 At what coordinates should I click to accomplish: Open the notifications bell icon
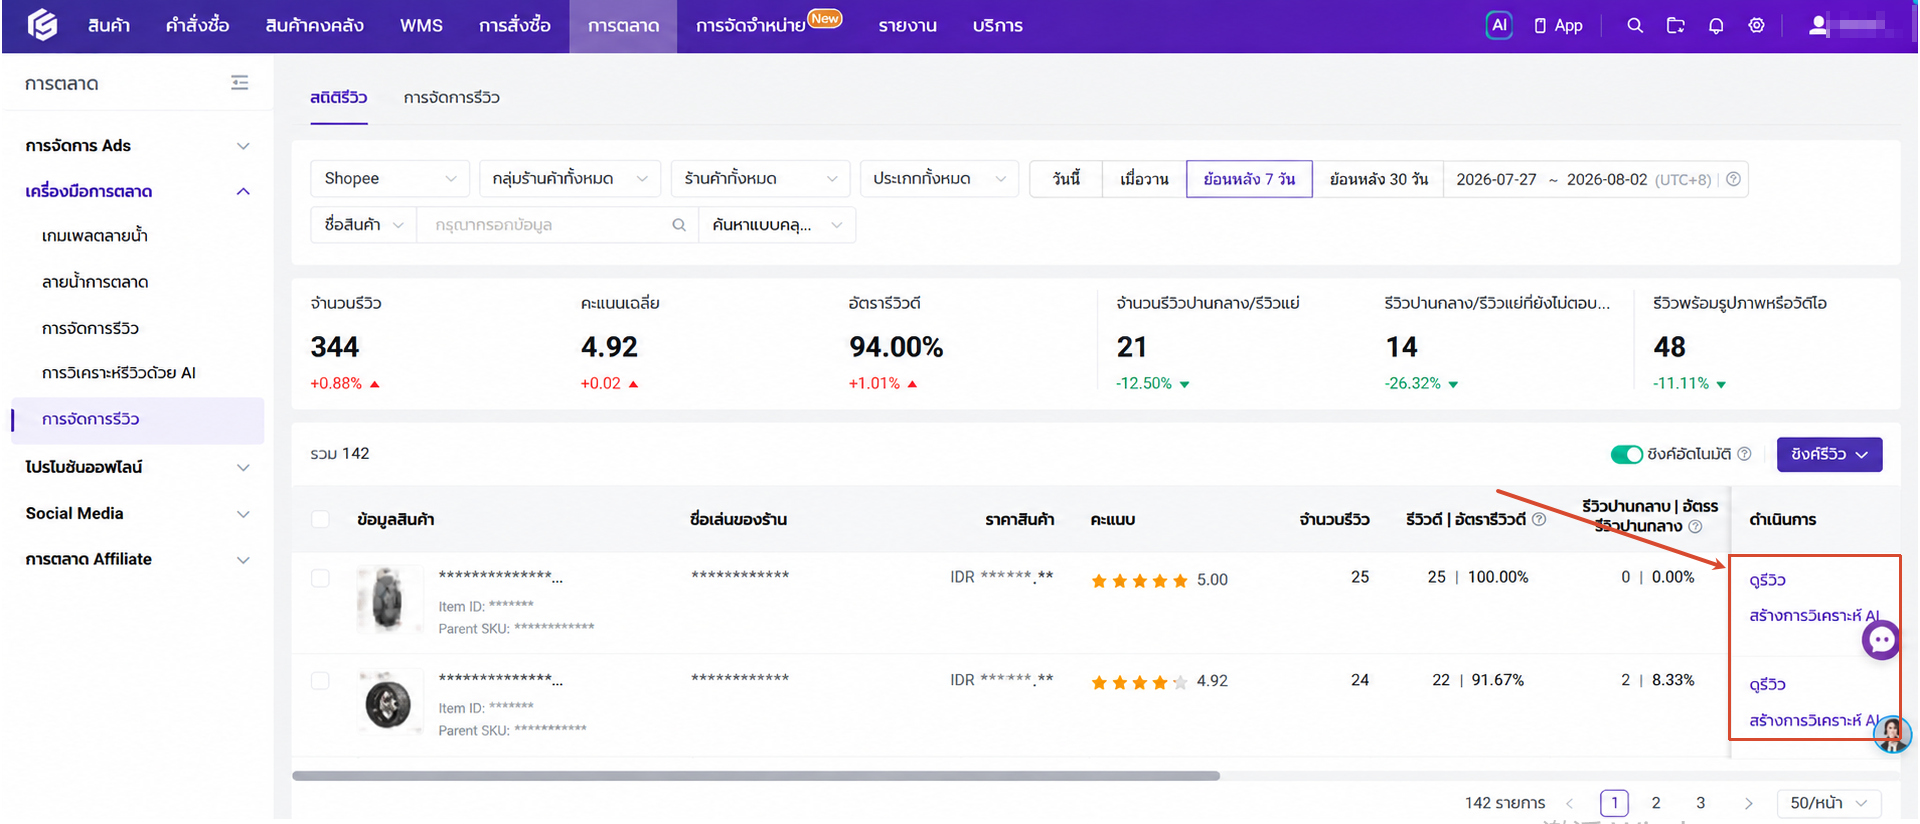1716,25
